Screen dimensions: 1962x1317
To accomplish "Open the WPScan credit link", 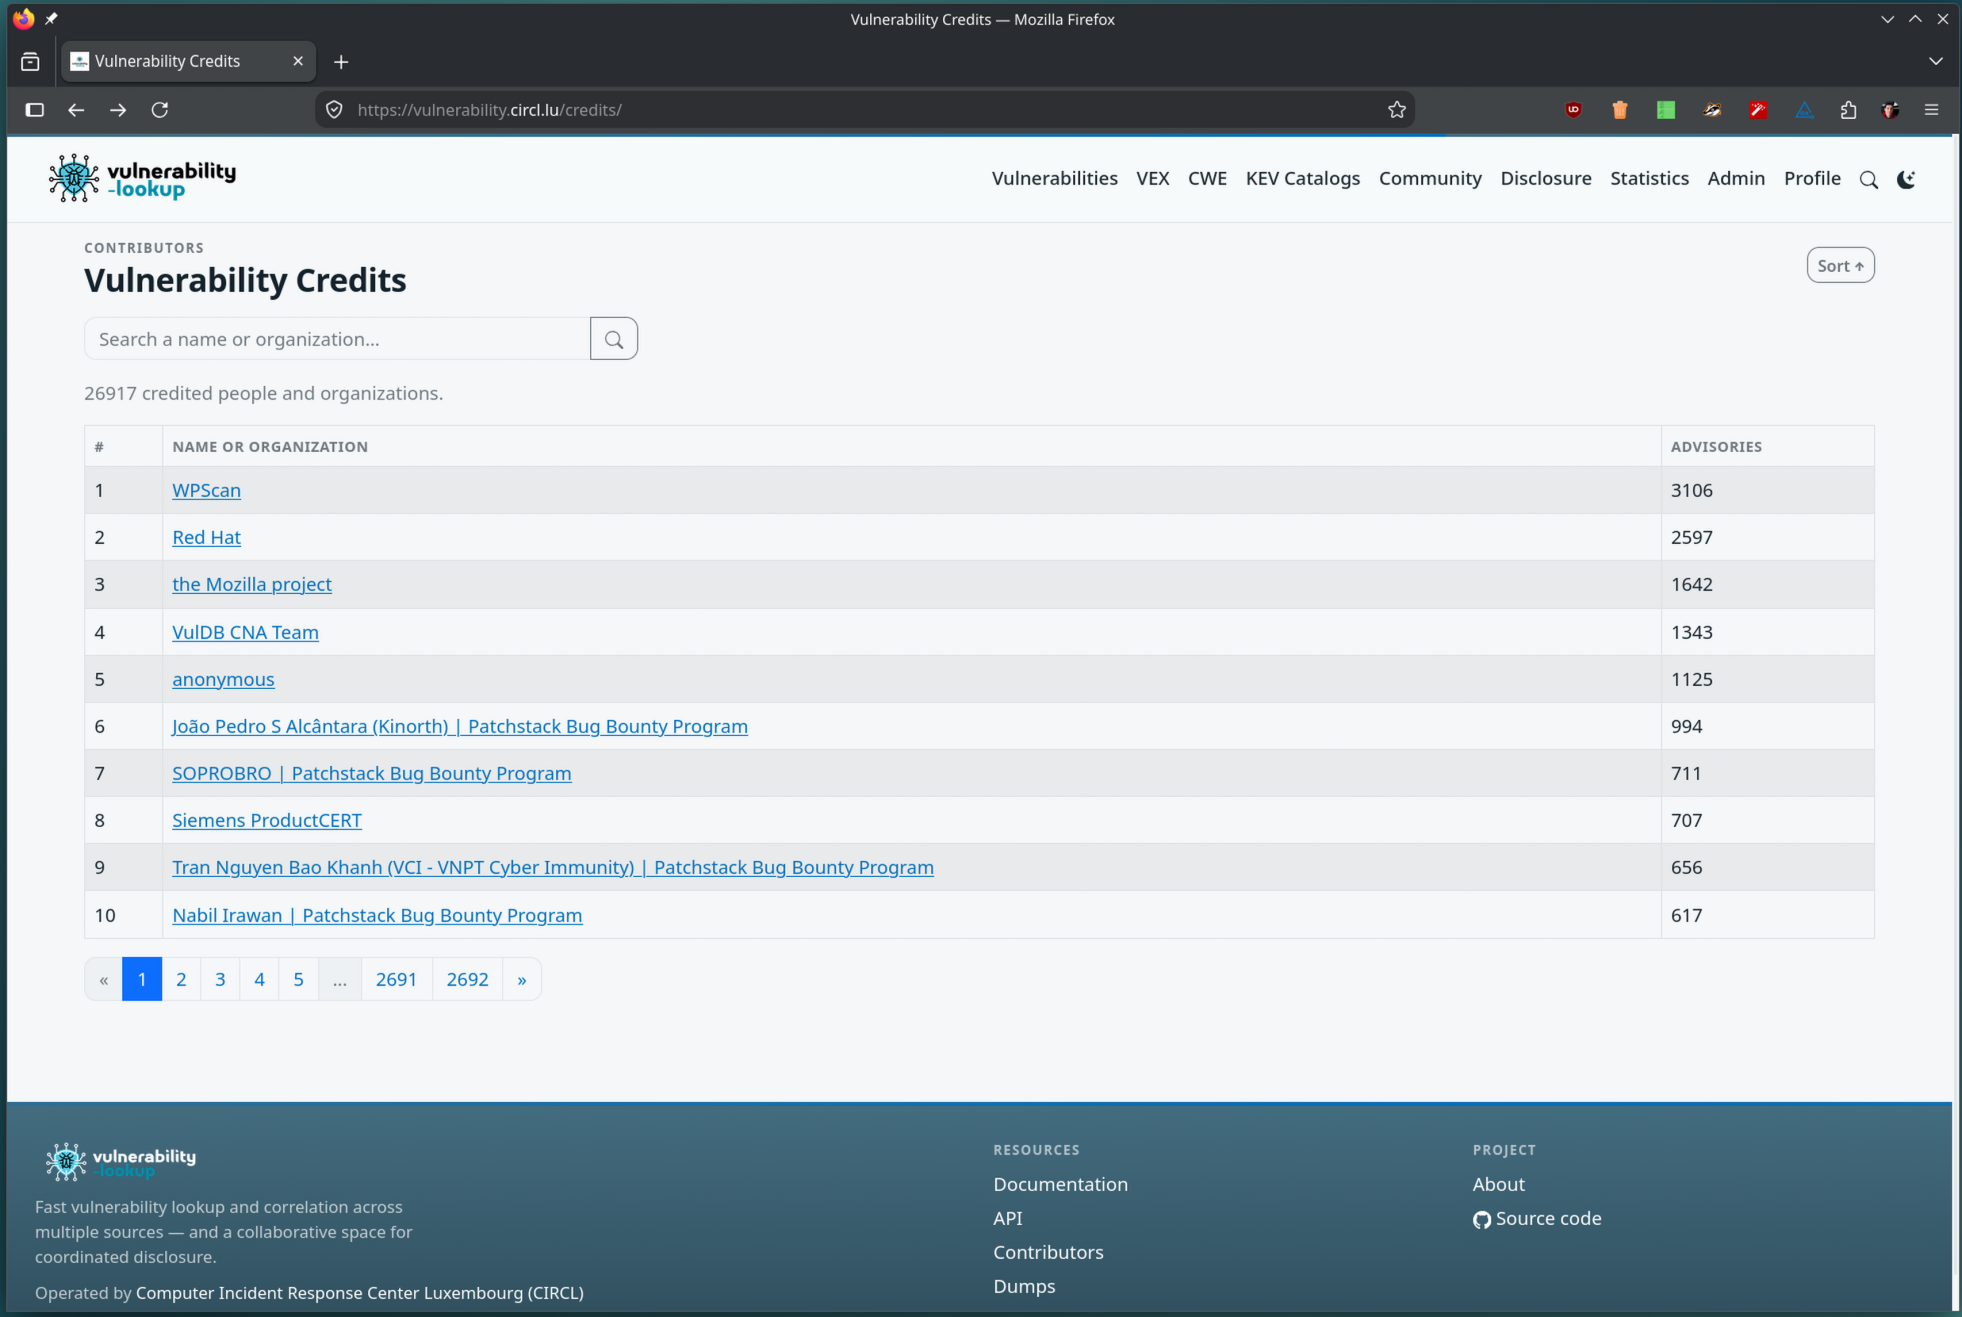I will click(206, 490).
